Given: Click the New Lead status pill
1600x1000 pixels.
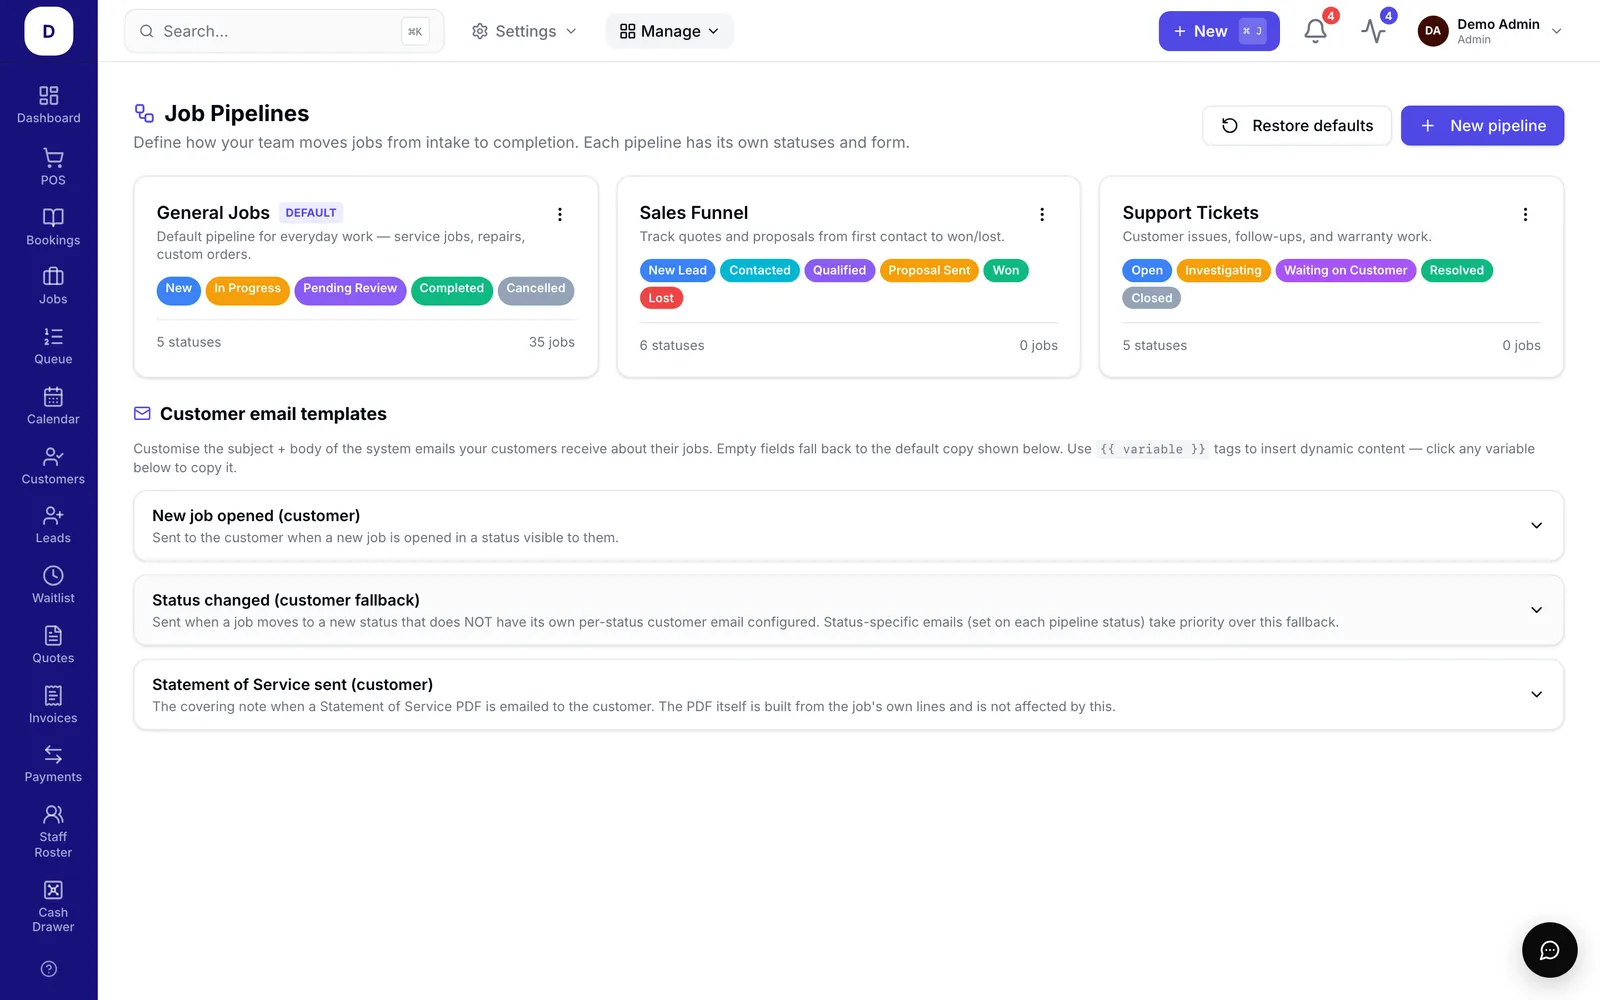Looking at the screenshot, I should 677,271.
